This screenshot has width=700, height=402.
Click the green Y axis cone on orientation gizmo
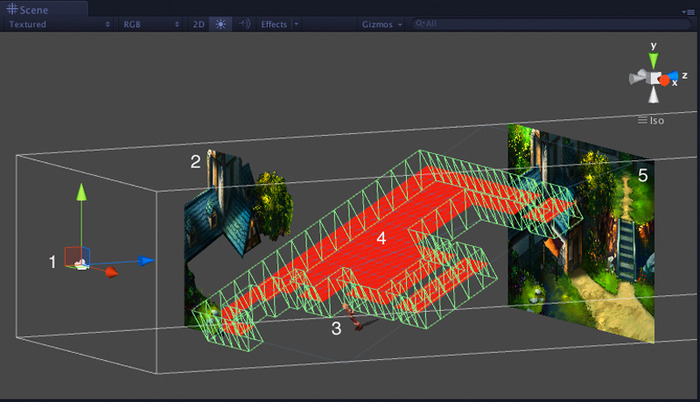[x=653, y=60]
